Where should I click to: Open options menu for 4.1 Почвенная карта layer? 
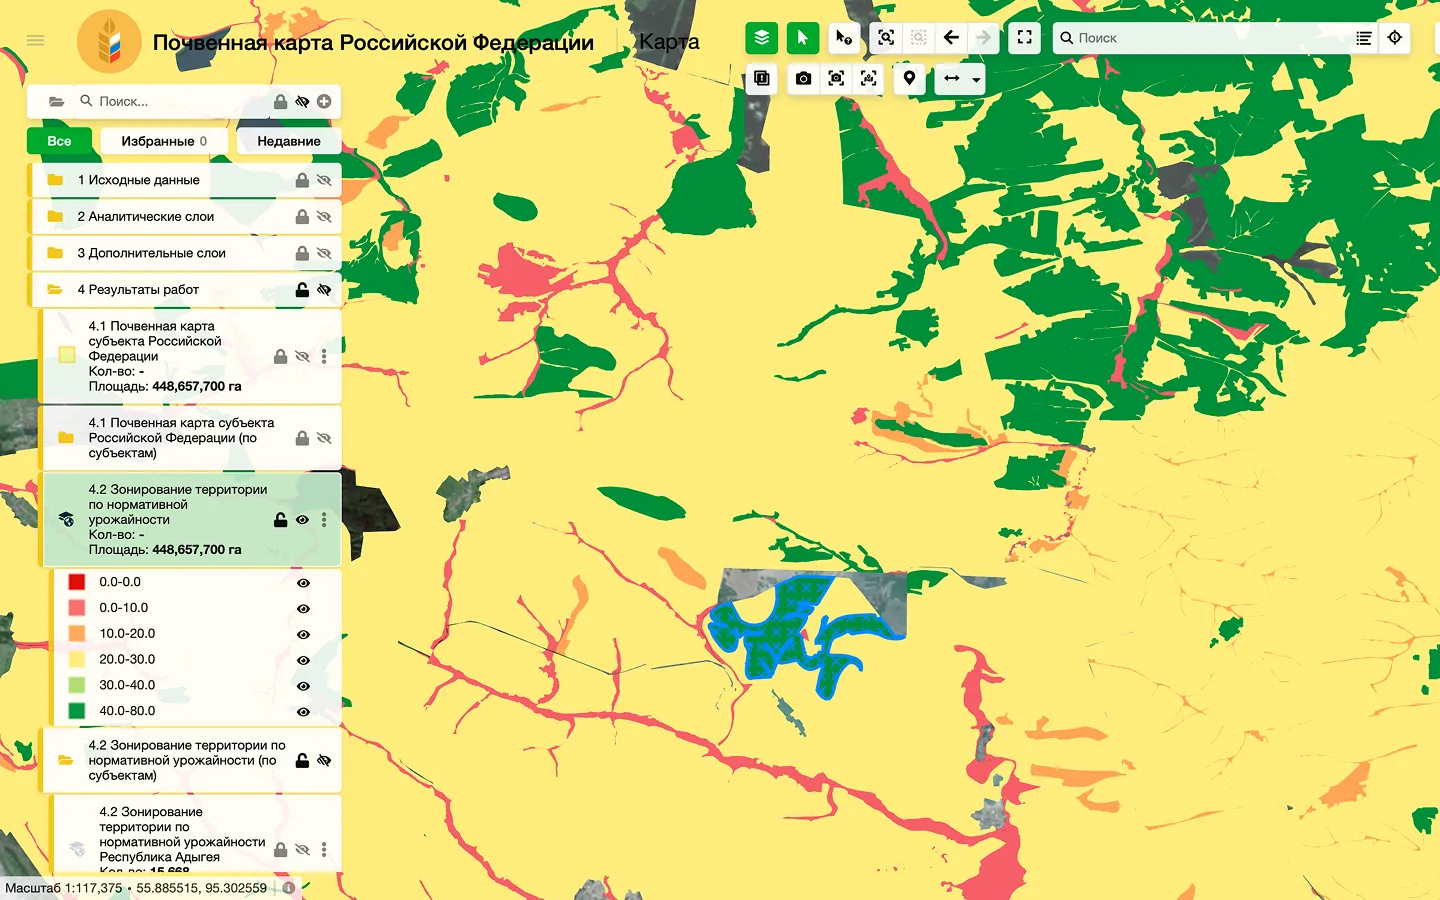pos(324,357)
